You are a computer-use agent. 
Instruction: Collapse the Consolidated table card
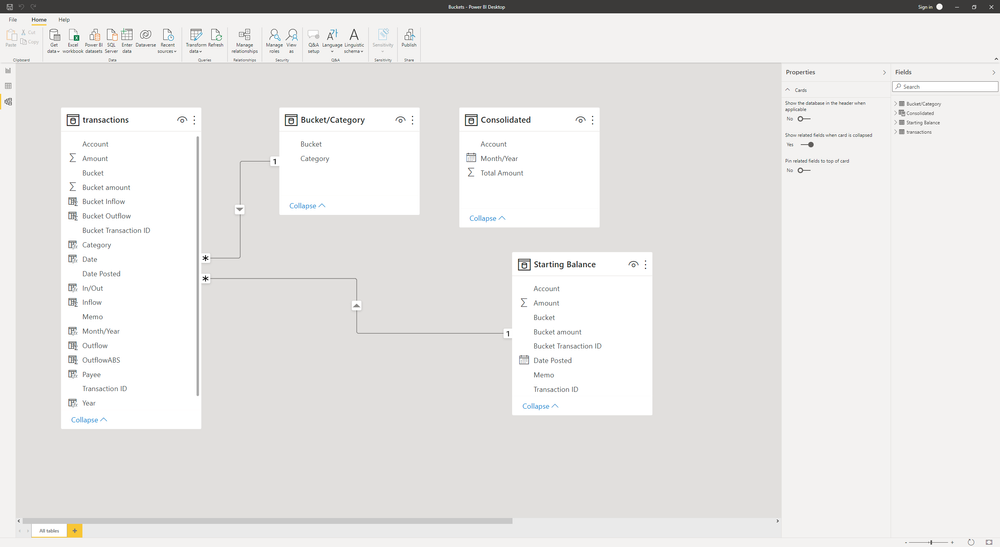click(487, 218)
